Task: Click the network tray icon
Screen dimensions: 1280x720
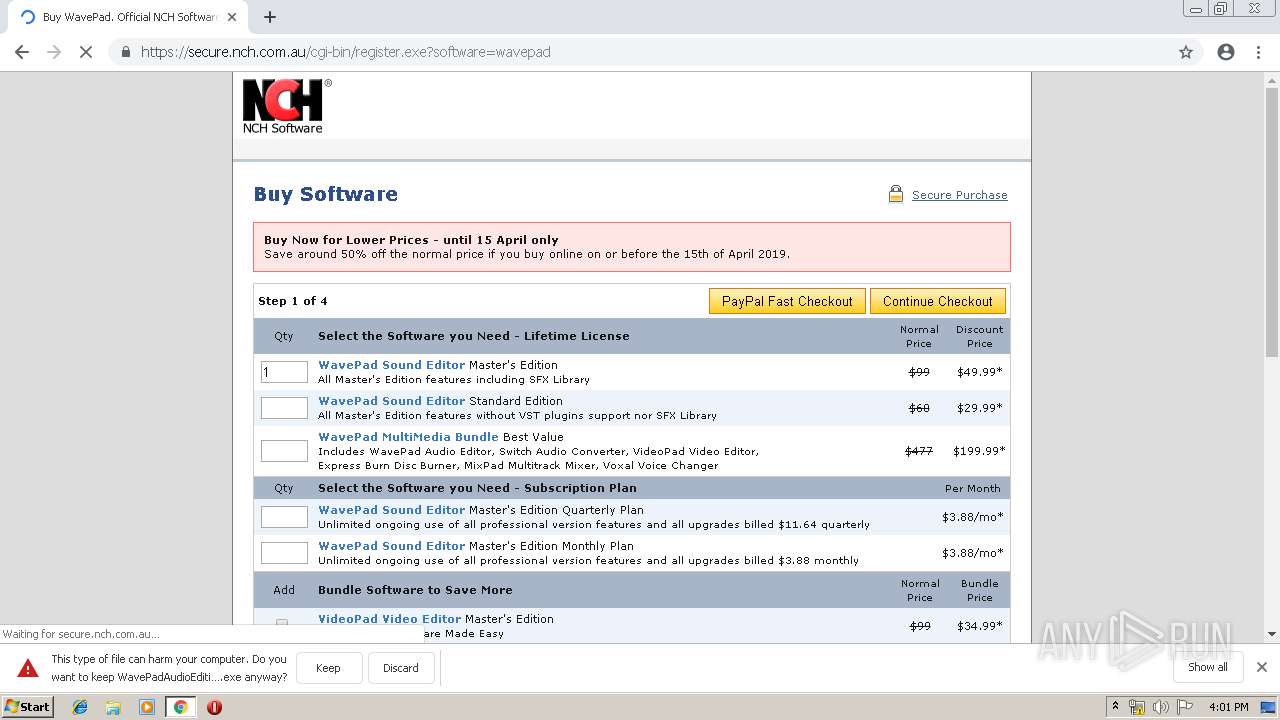Action: (1137, 707)
